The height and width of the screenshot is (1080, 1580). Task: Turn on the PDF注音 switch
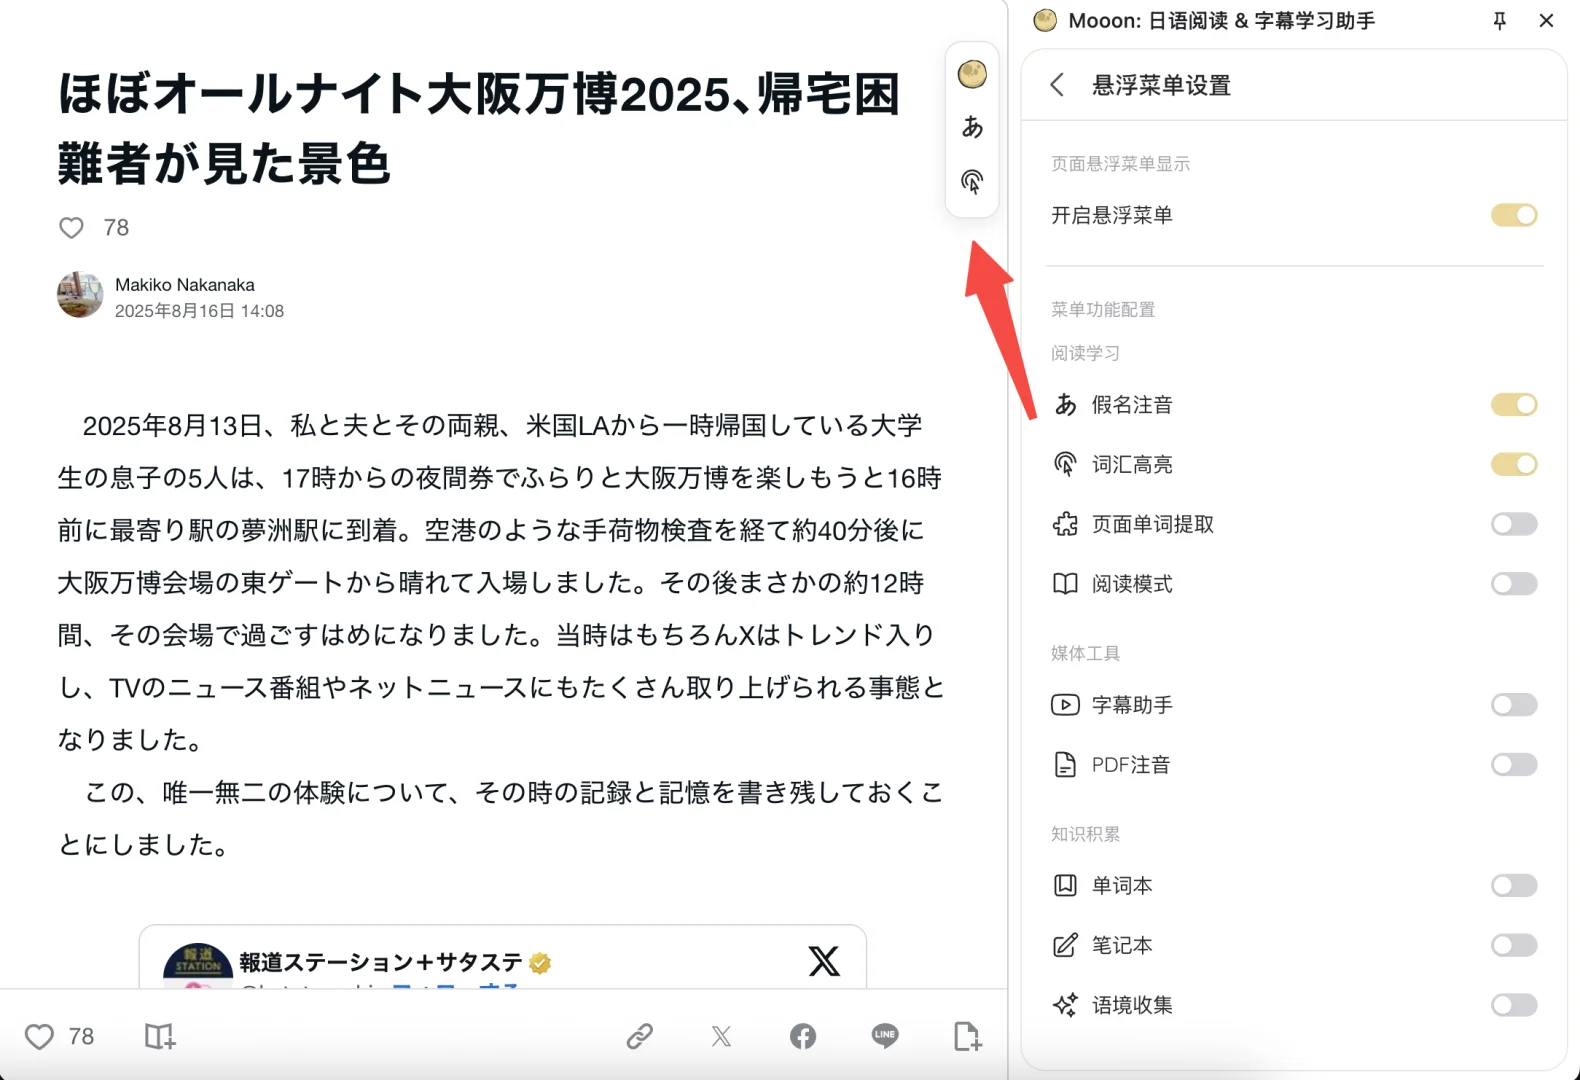(x=1514, y=765)
